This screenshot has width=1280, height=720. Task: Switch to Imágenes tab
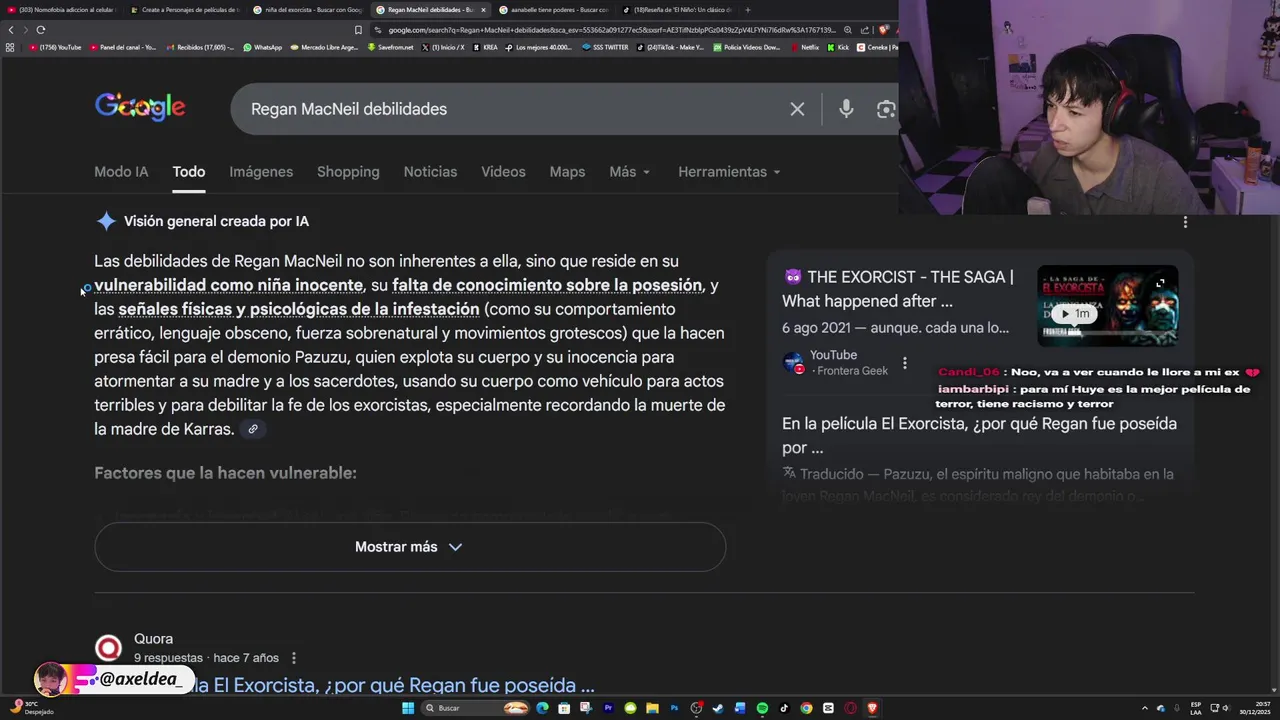(x=261, y=172)
